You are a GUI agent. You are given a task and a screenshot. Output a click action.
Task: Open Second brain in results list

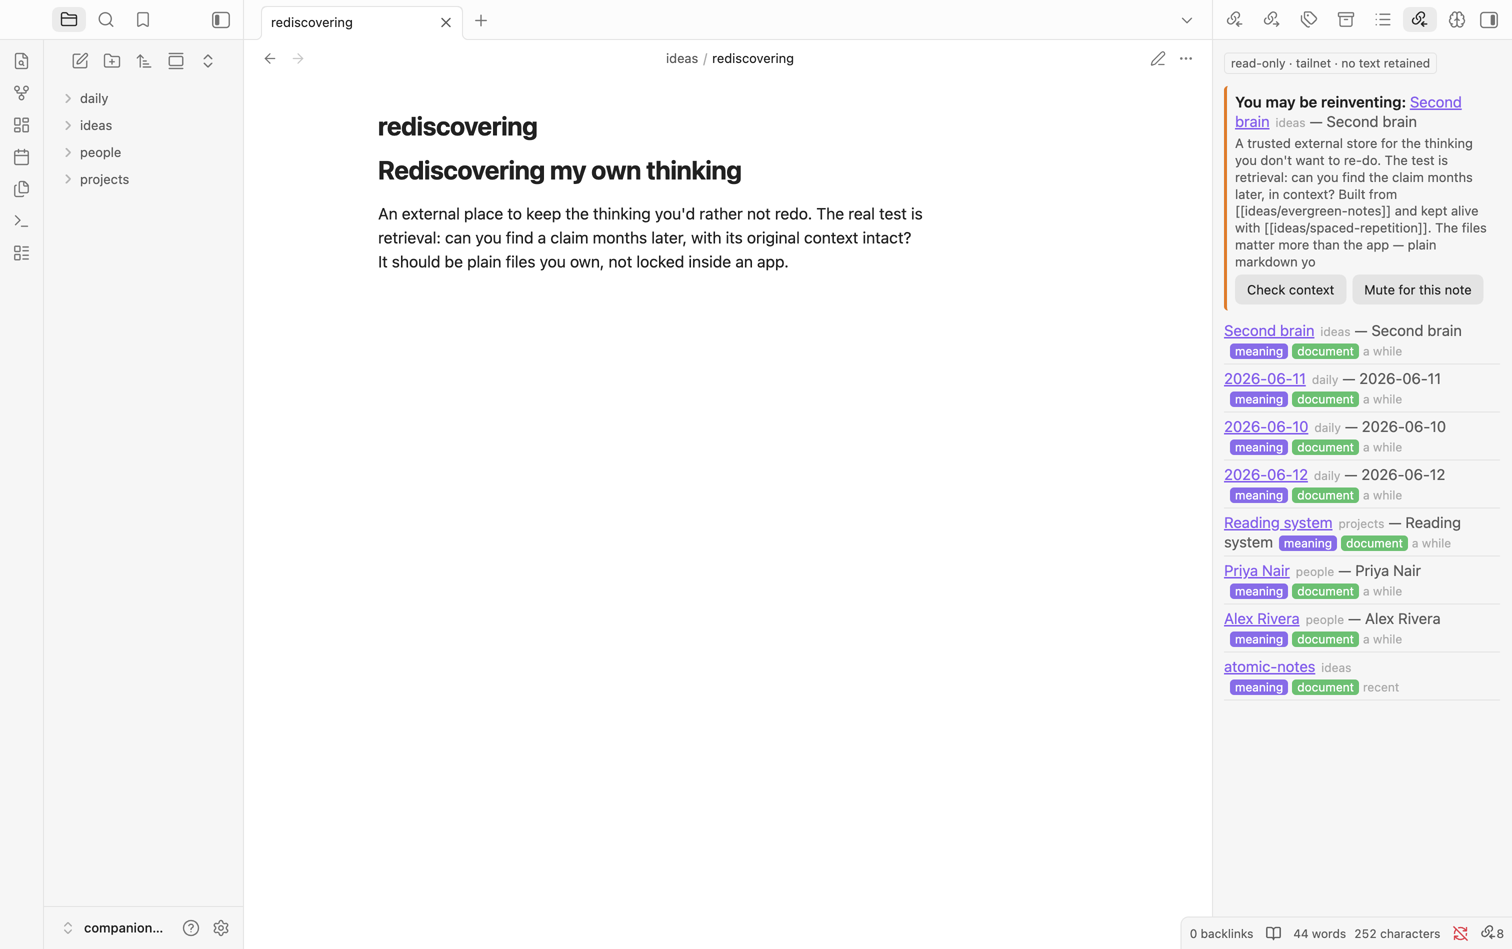1269,331
